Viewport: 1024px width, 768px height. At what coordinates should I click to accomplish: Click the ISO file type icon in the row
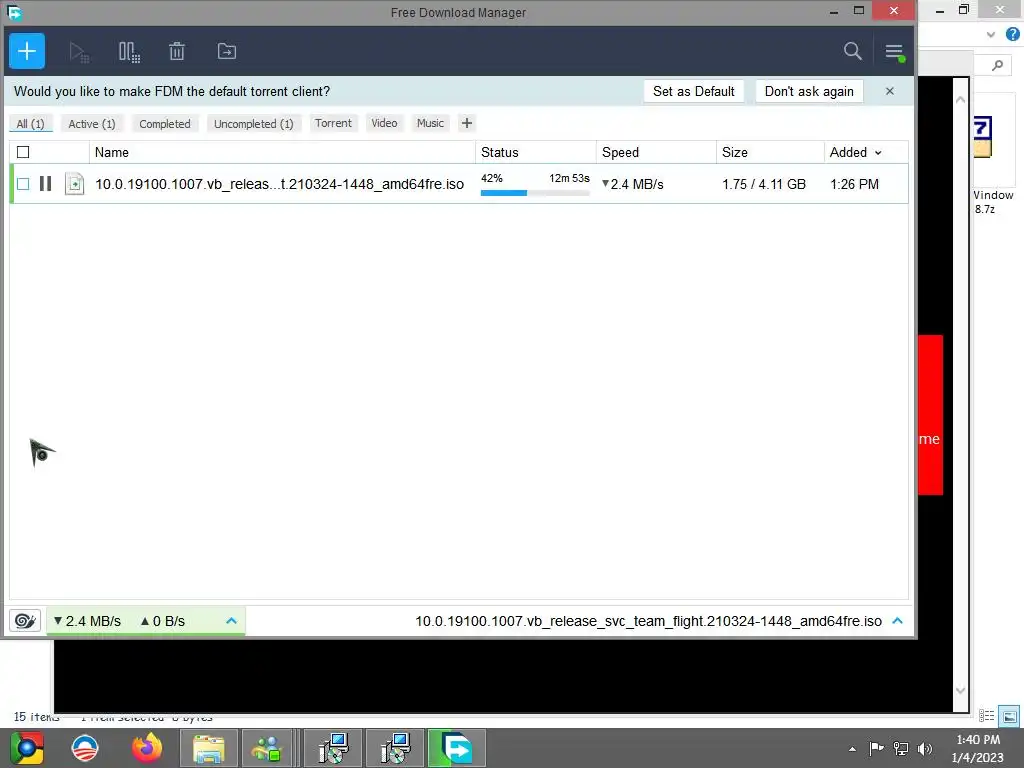(74, 184)
